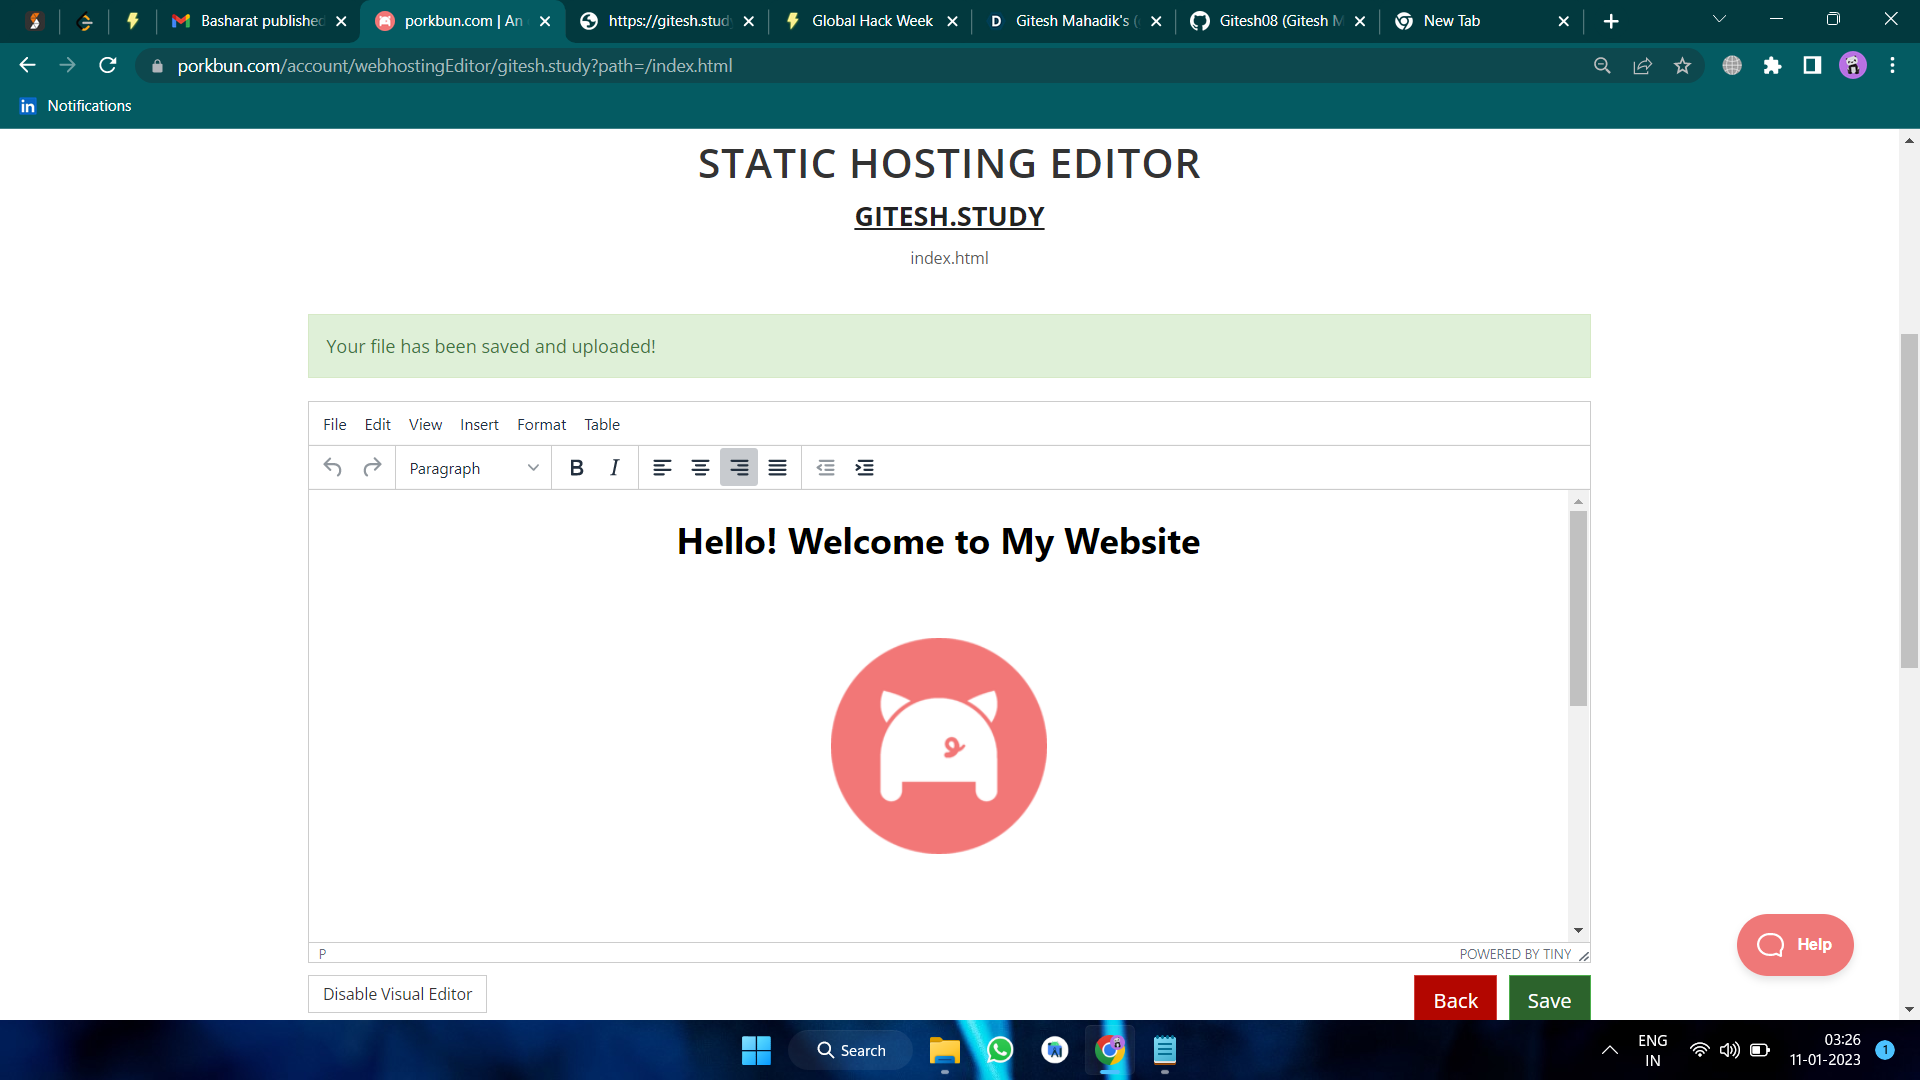The width and height of the screenshot is (1920, 1080).
Task: Toggle italic formatting
Action: 614,468
